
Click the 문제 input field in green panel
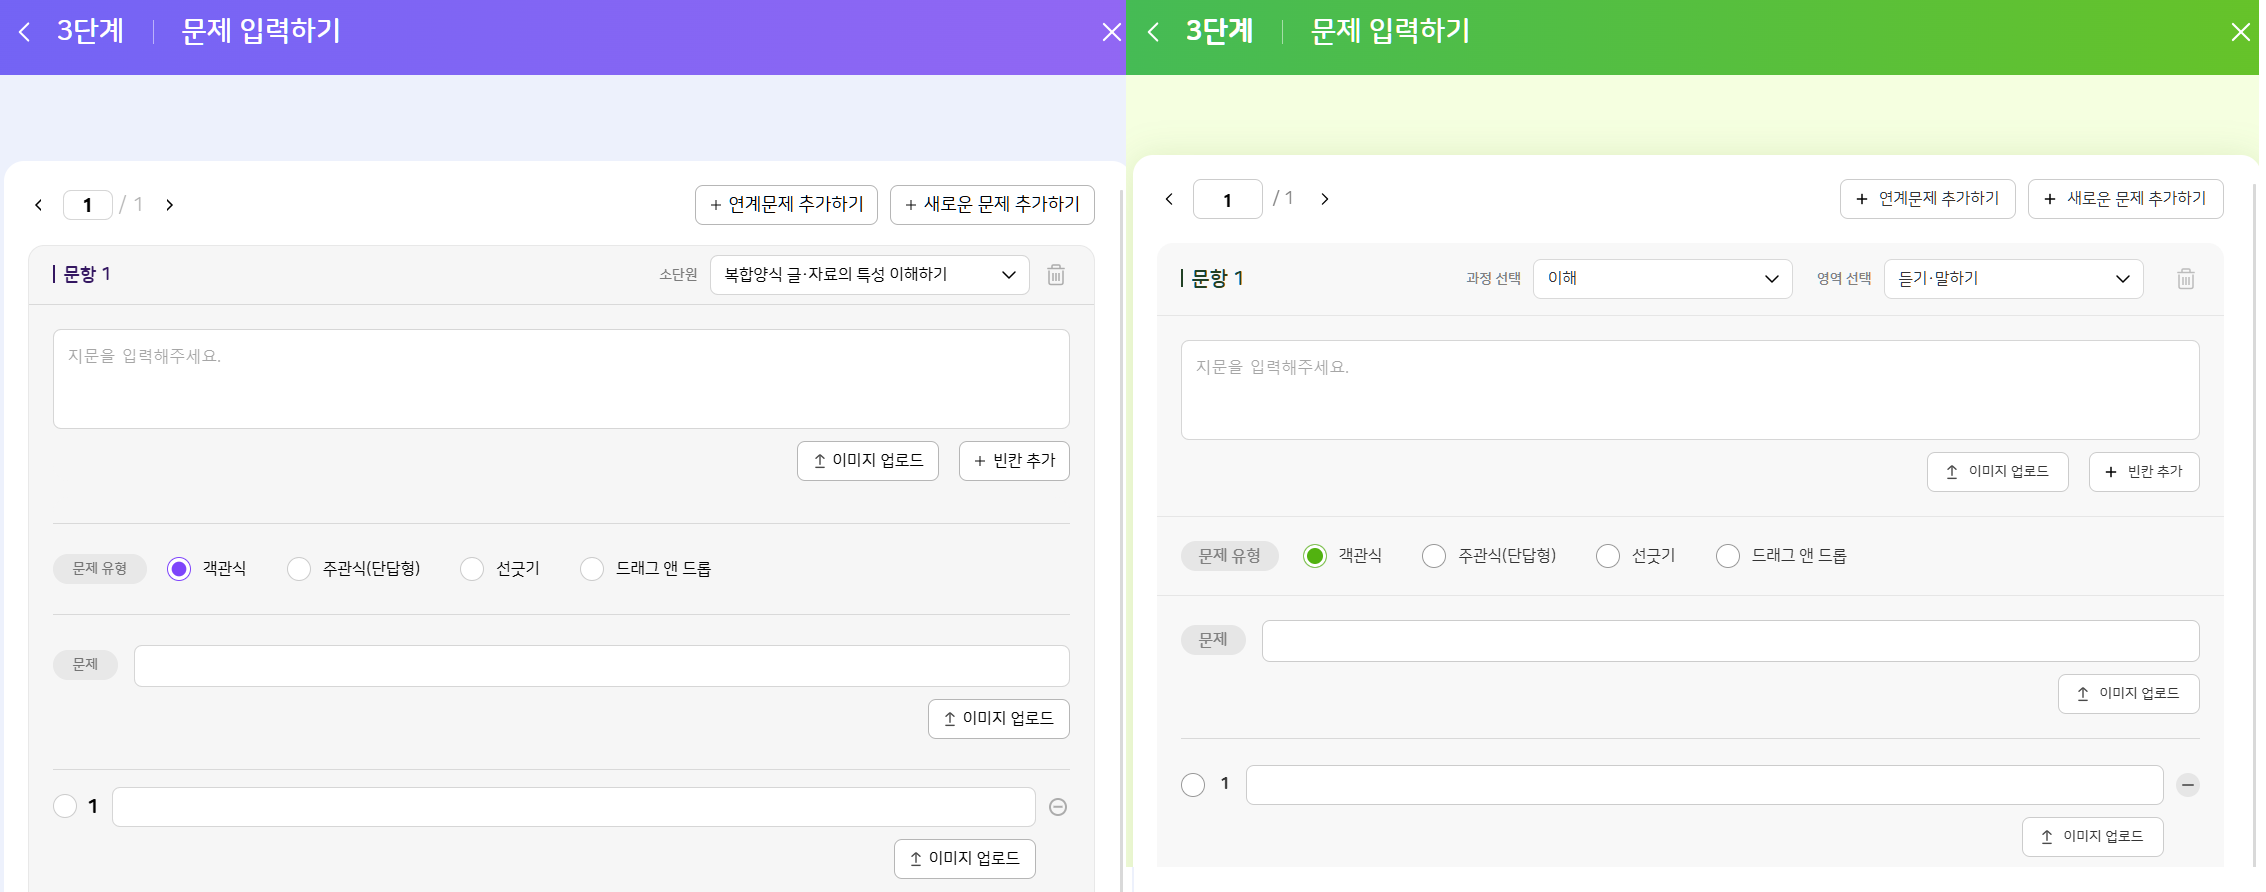(1730, 641)
